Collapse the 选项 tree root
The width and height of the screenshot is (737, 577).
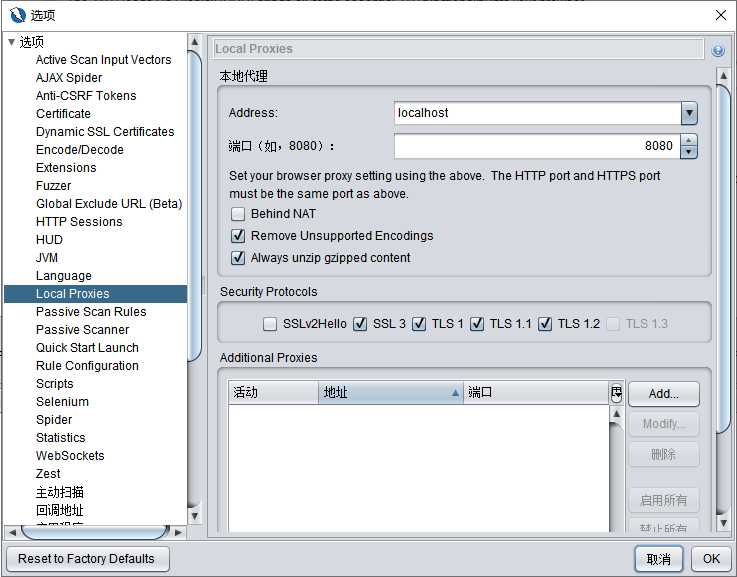point(12,42)
